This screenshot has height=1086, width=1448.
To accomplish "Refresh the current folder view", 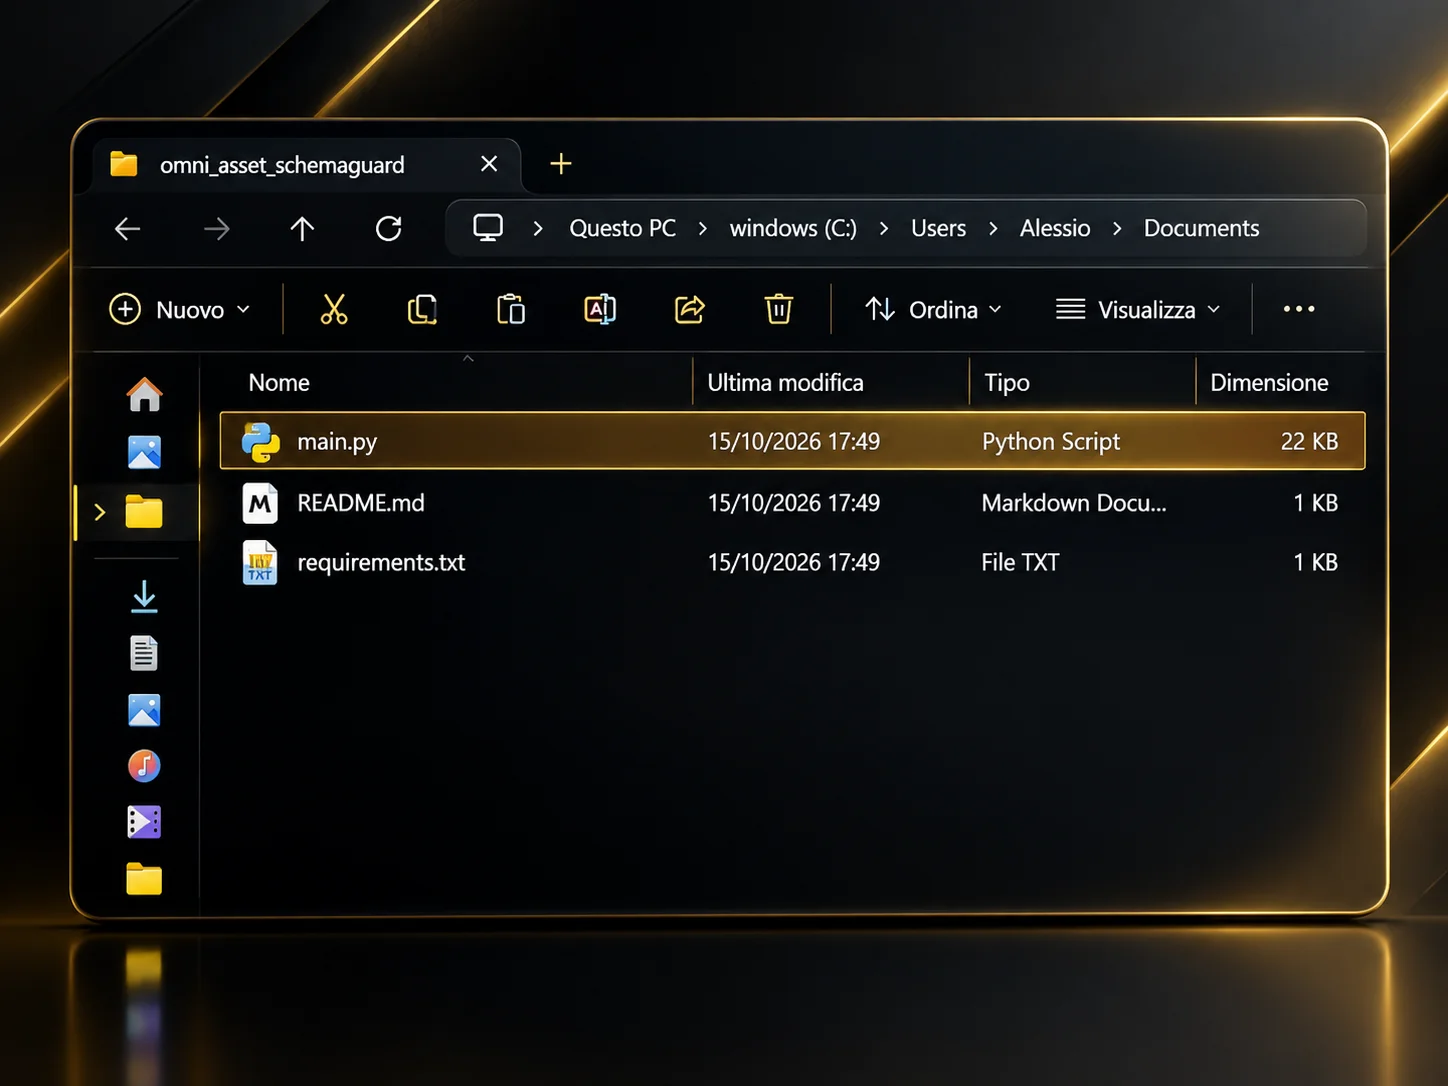I will pyautogui.click(x=389, y=229).
